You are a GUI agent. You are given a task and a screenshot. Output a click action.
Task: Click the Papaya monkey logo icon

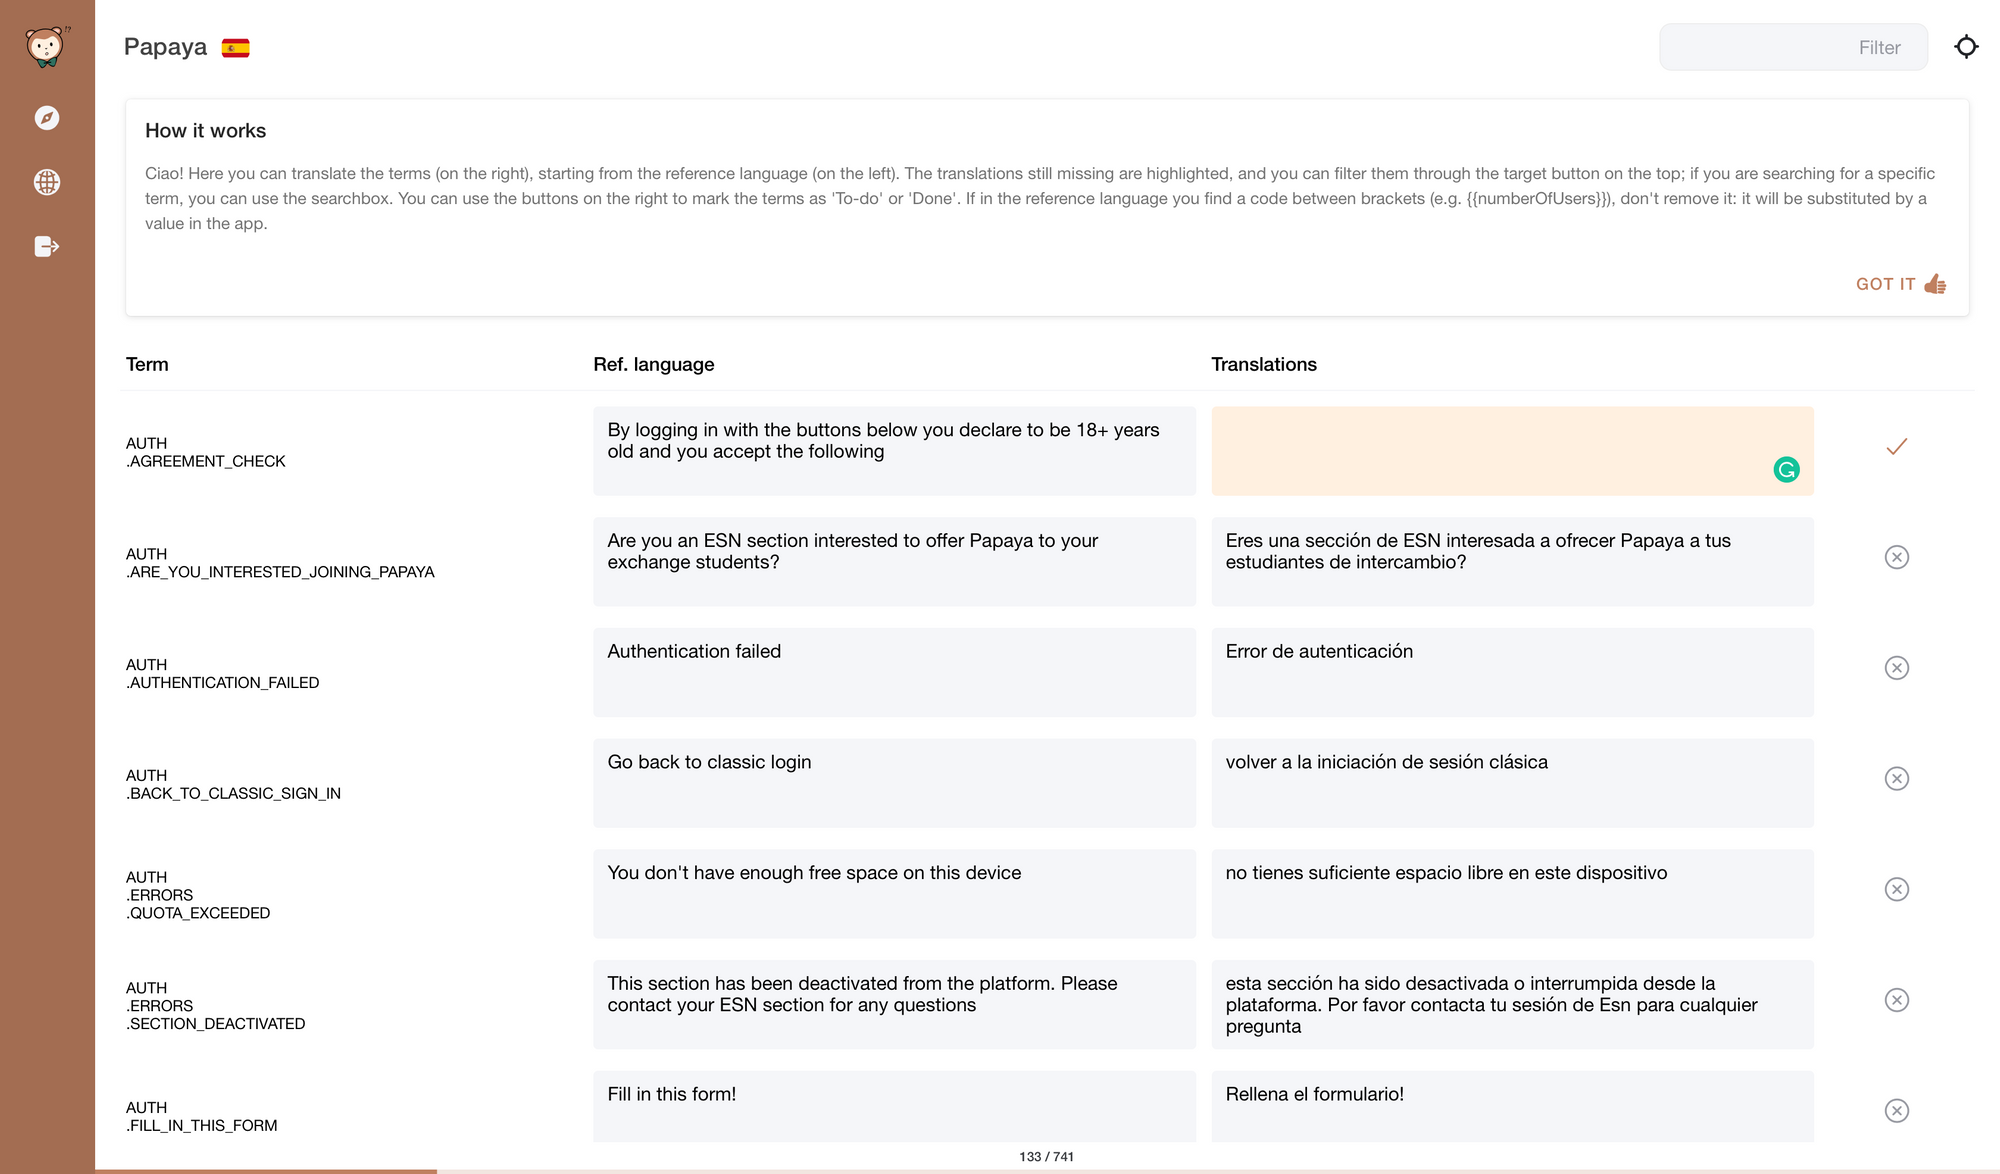coord(46,46)
